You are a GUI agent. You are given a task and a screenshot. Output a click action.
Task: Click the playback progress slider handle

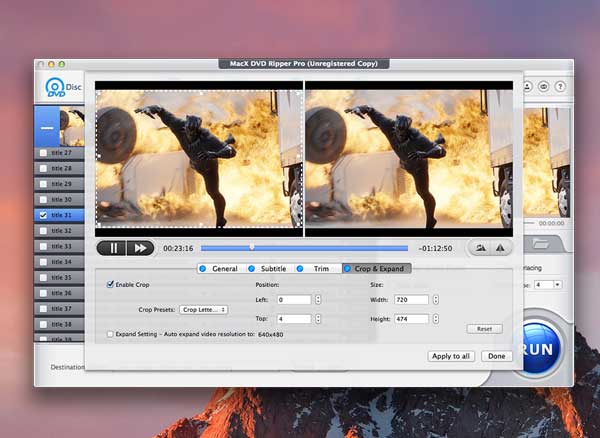pos(252,247)
